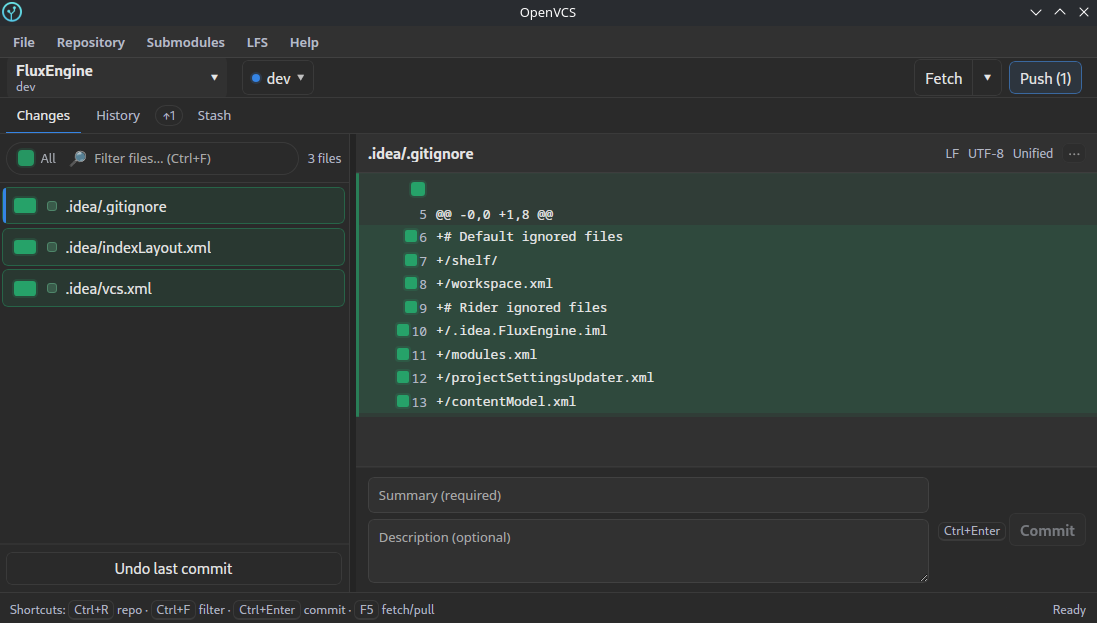Switch to the Stash tab
This screenshot has height=623, width=1097.
click(214, 115)
